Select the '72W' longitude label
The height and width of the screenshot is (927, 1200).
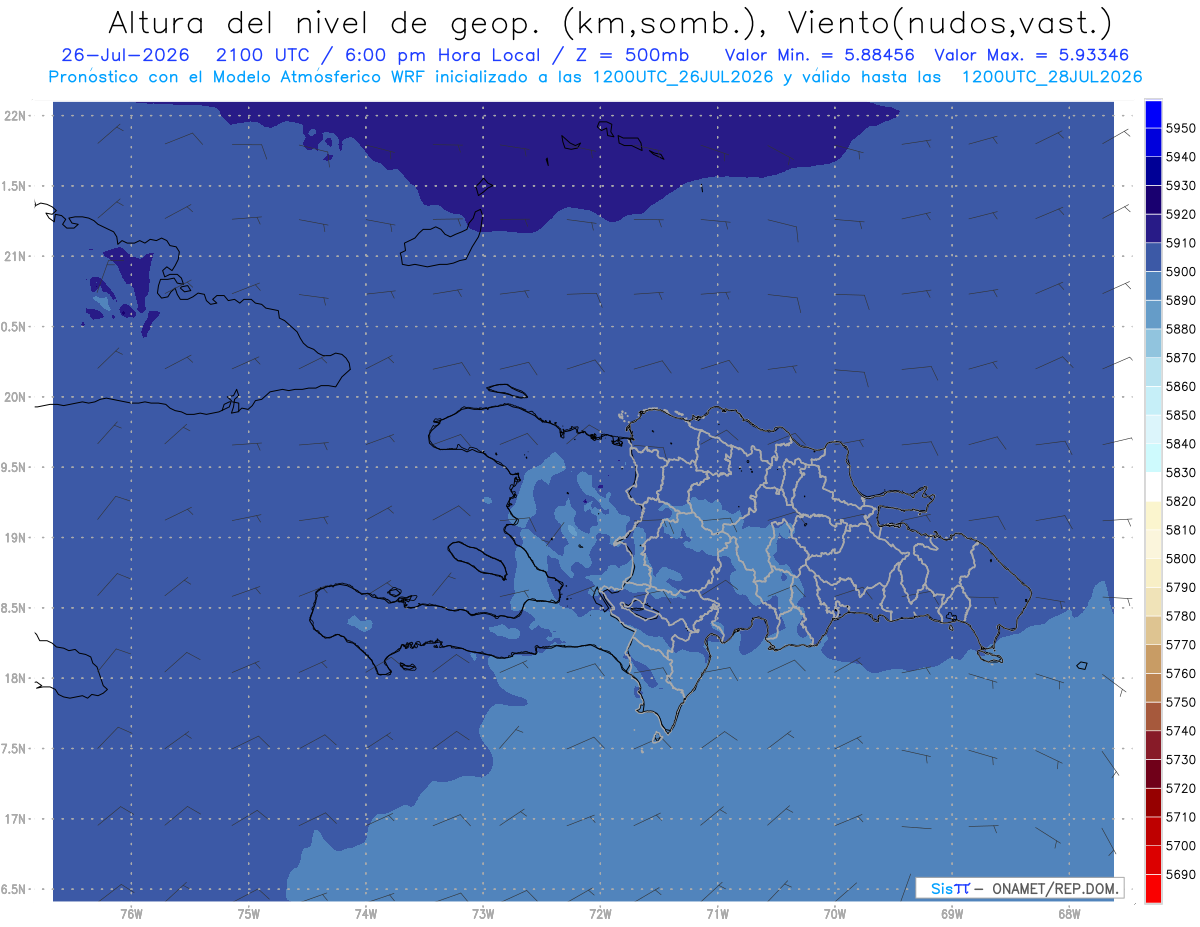click(x=600, y=914)
